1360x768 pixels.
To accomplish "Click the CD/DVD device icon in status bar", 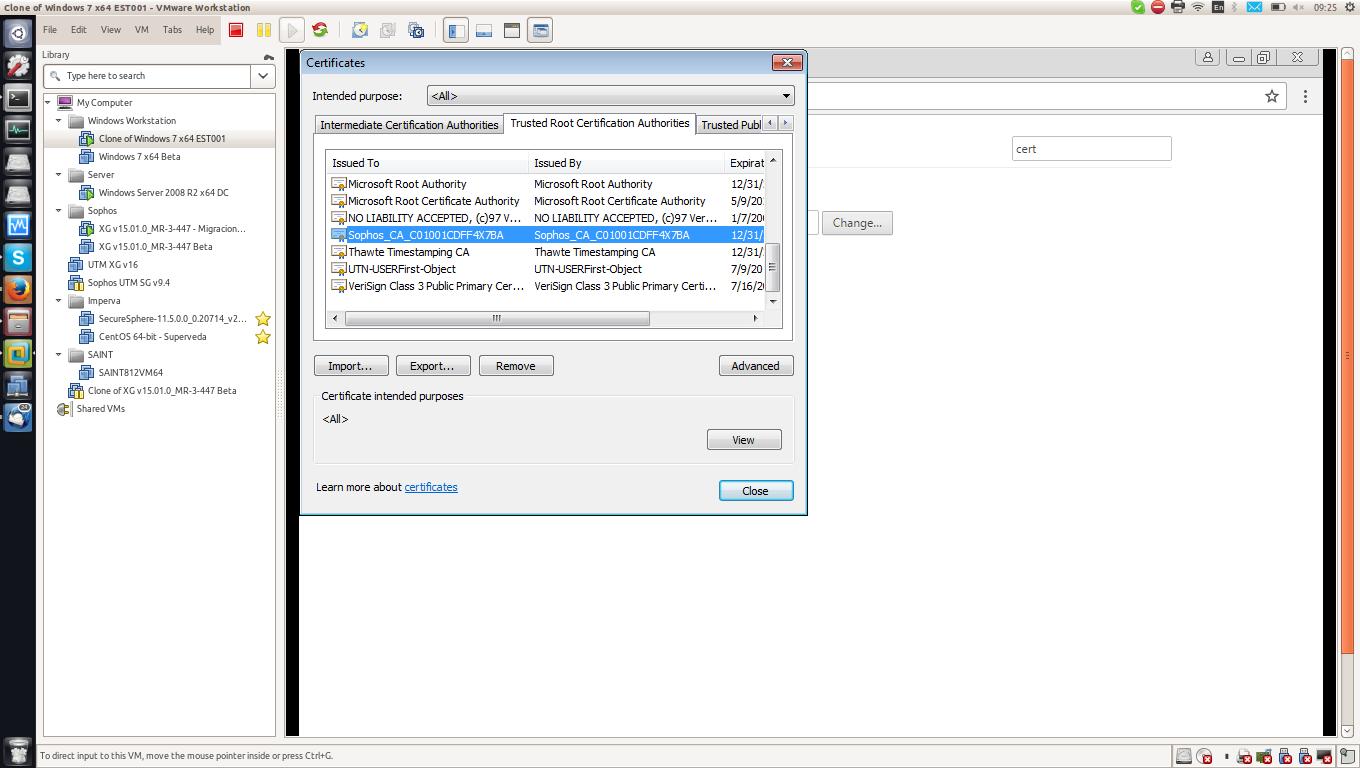I will point(1205,756).
